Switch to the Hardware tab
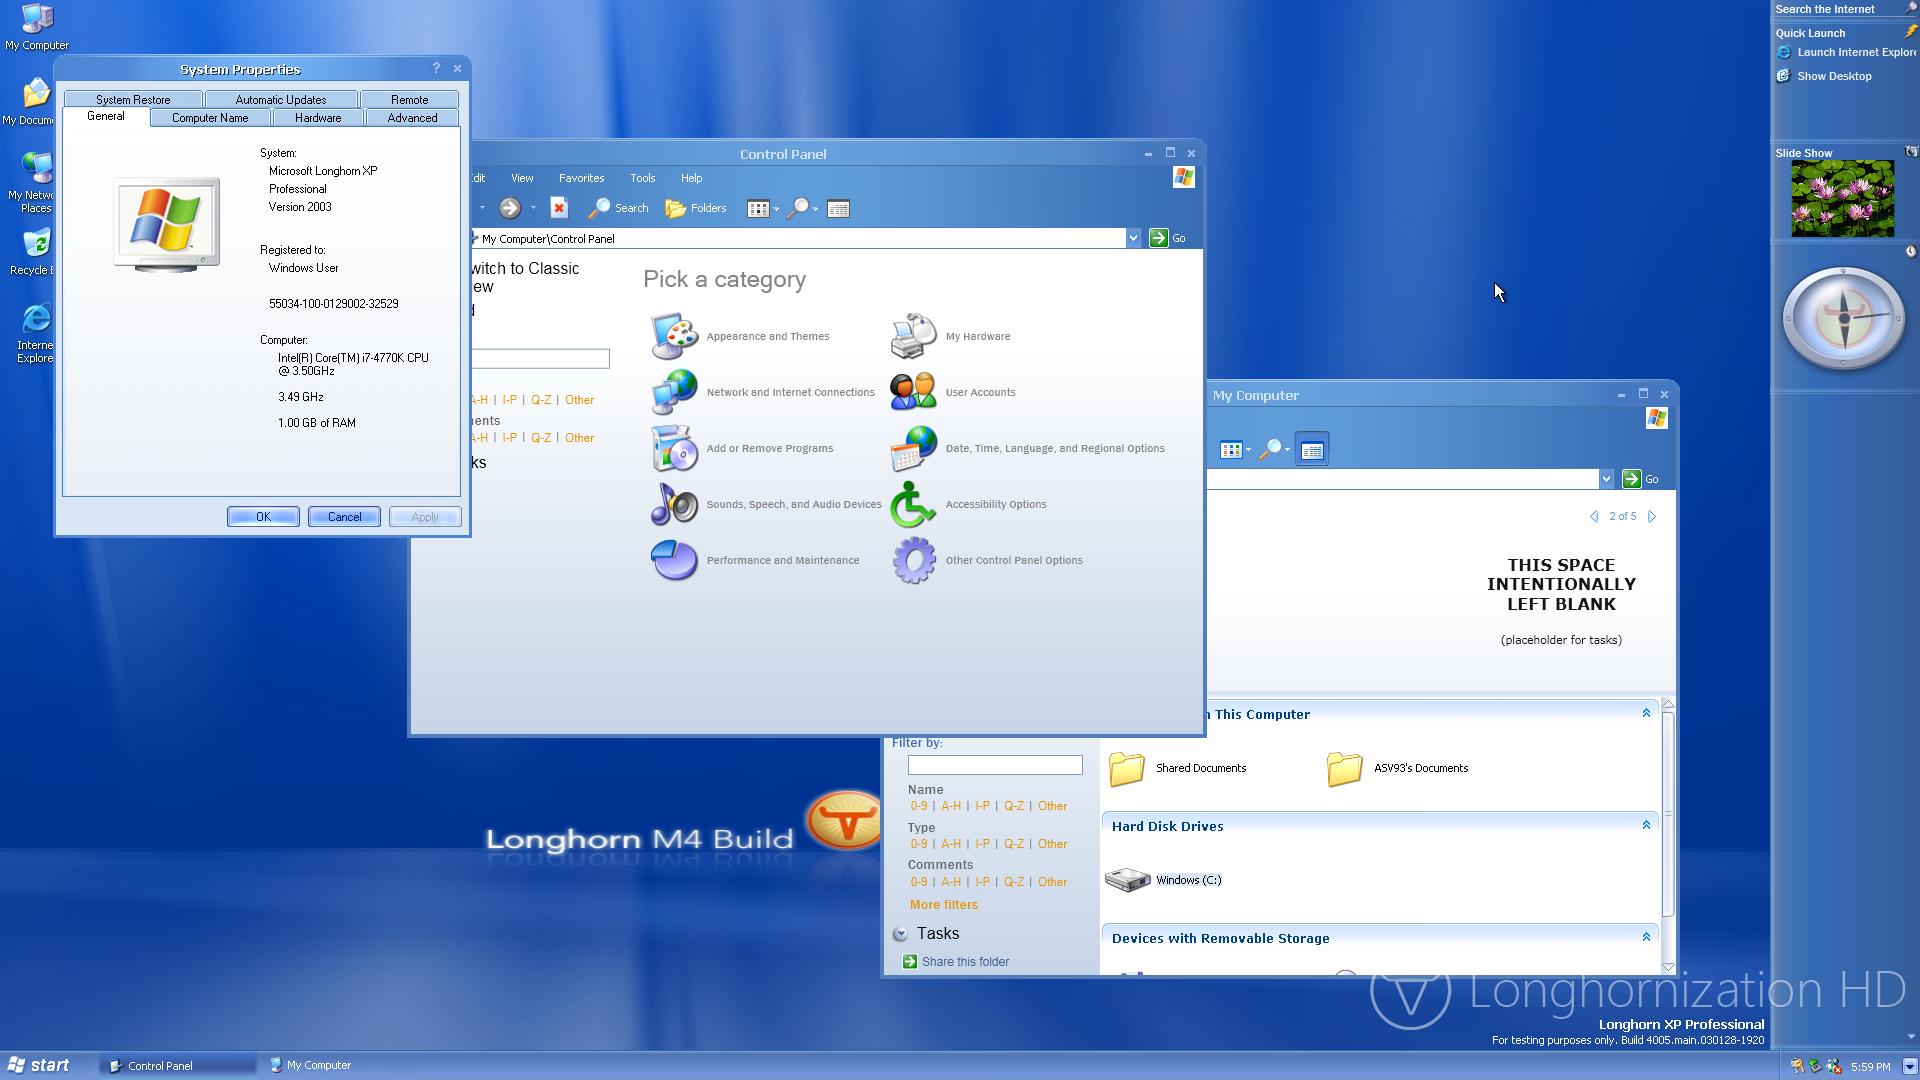This screenshot has width=1920, height=1080. tap(318, 118)
